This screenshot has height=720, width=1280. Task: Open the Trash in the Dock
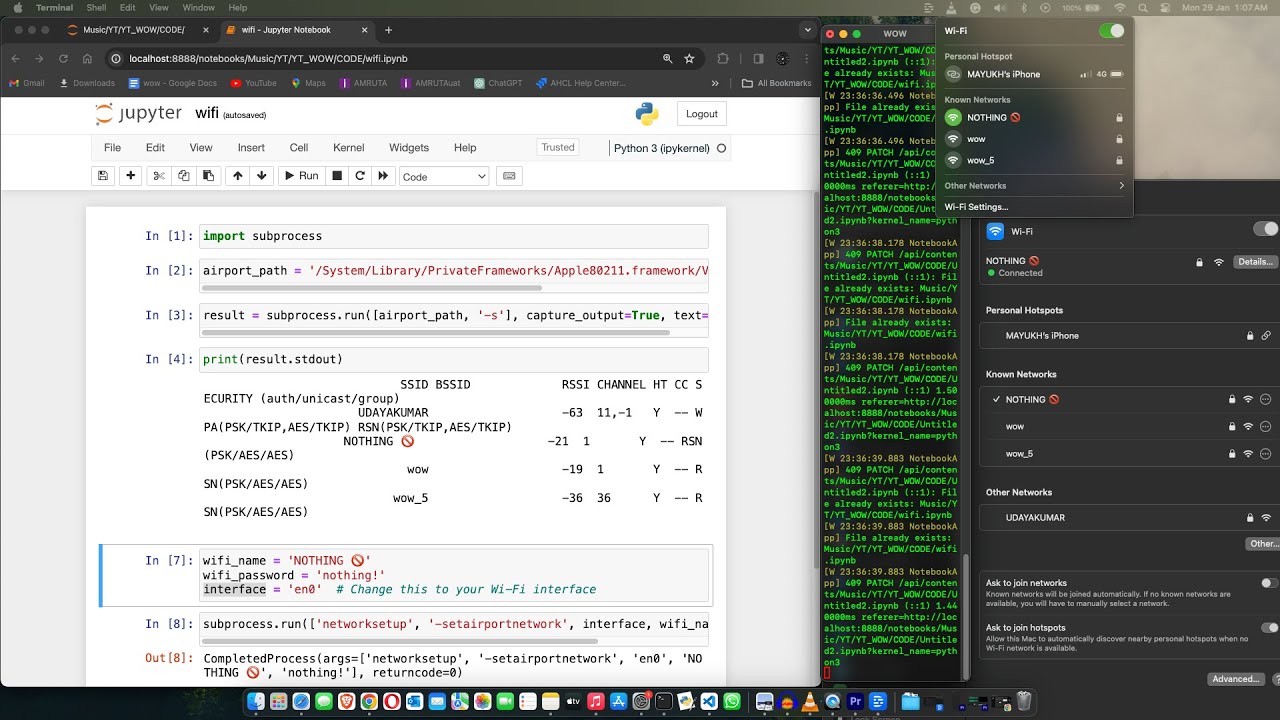tap(1024, 701)
